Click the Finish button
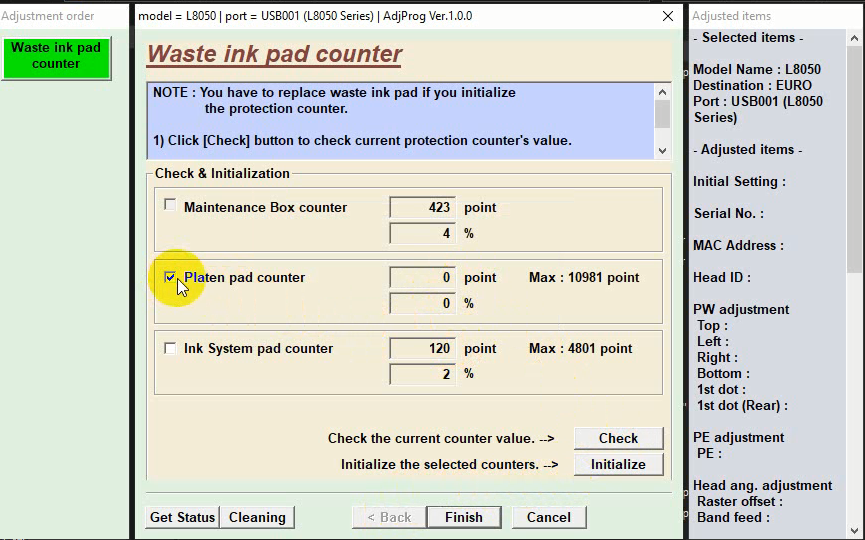Viewport: 865px width, 540px height. pos(463,517)
